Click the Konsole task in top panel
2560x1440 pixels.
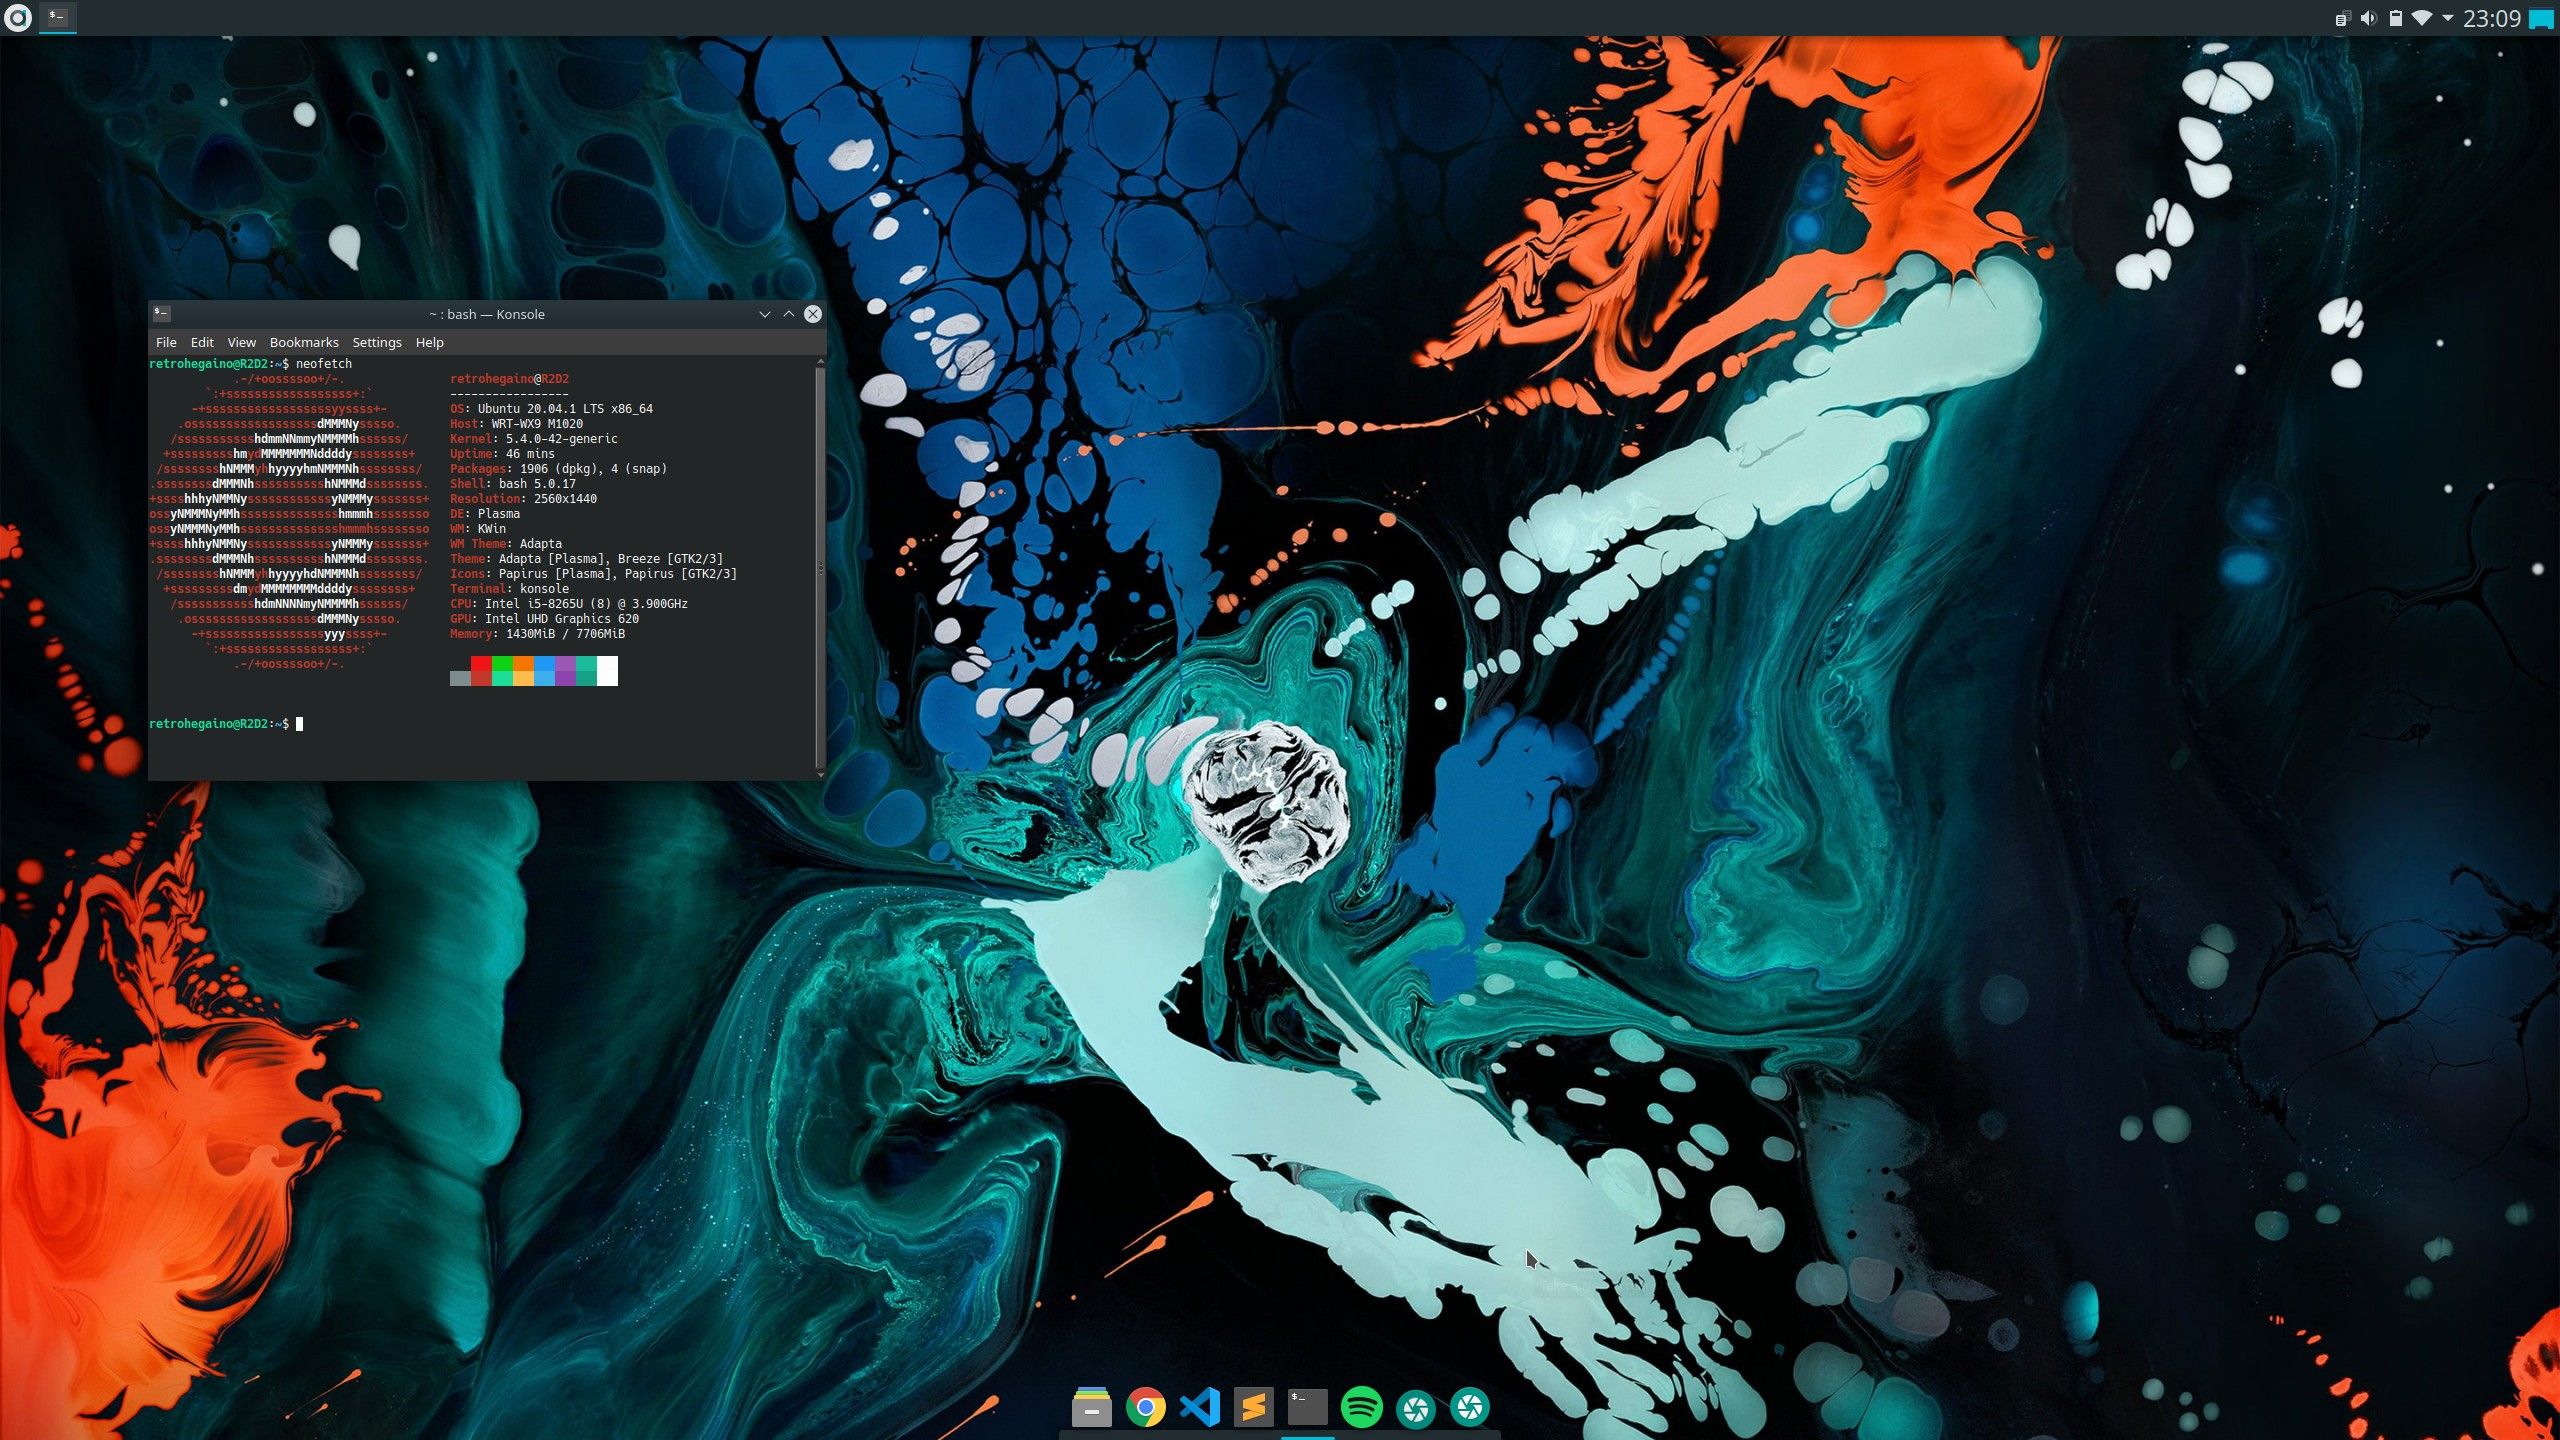pos(58,18)
